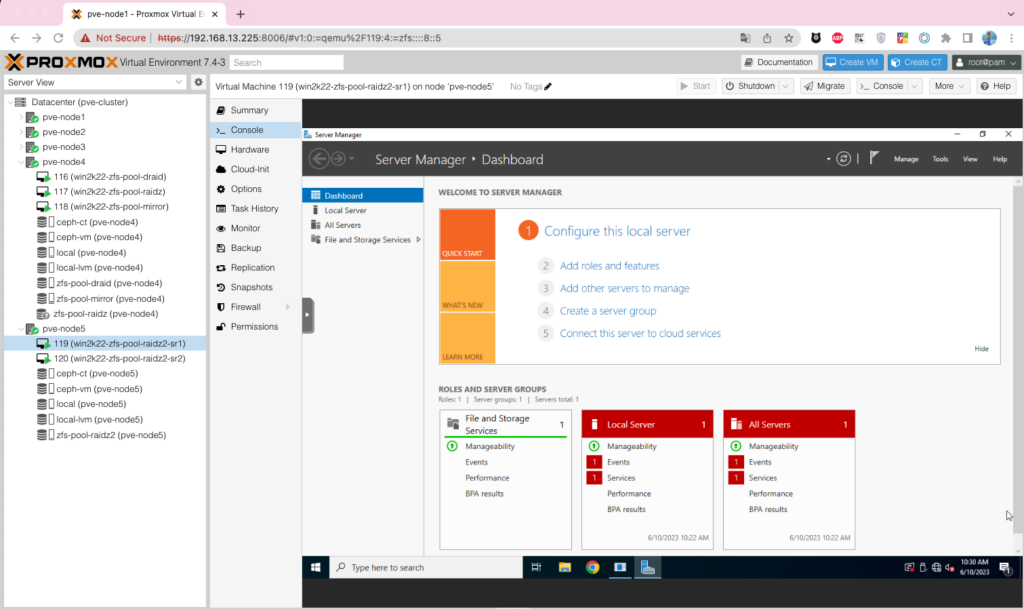Open All Servers Services red badge
The height and width of the screenshot is (609, 1024).
(736, 478)
